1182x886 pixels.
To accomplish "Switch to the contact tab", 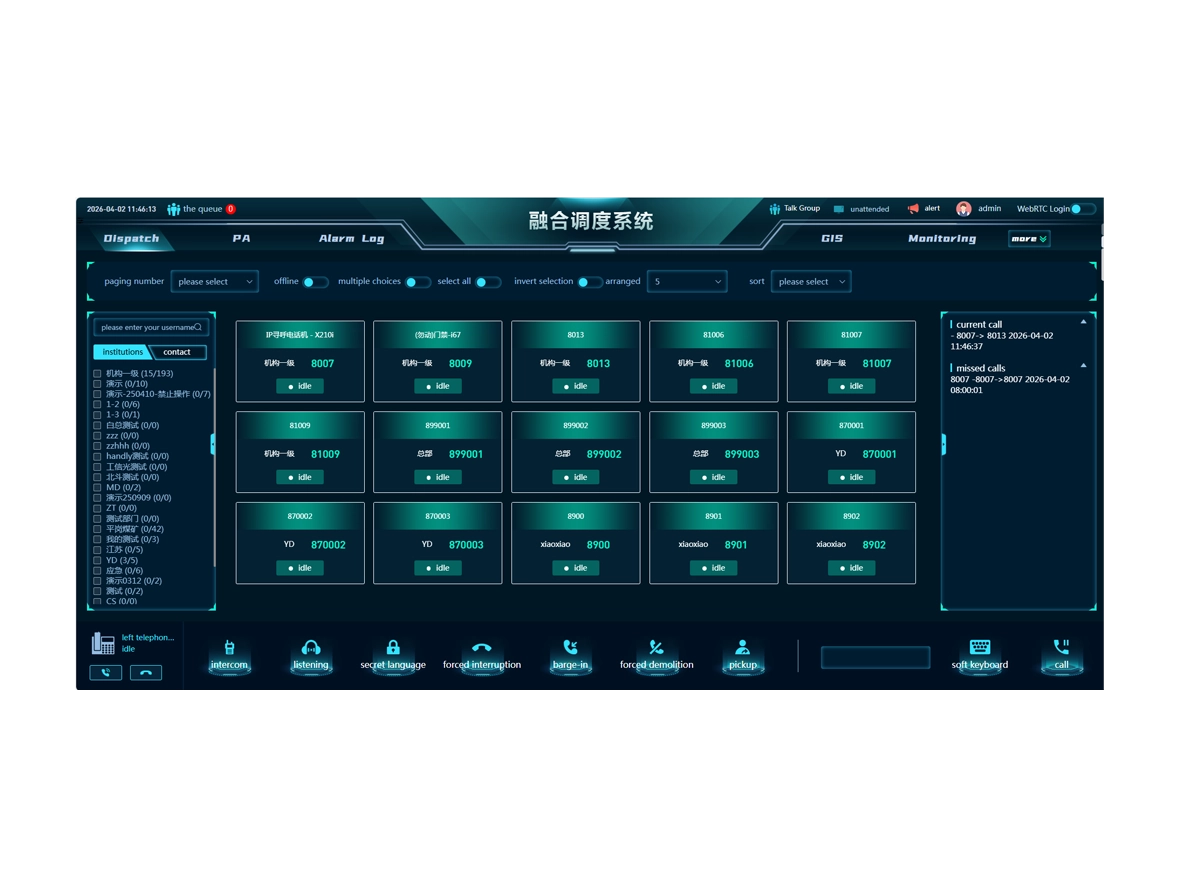I will [x=179, y=352].
